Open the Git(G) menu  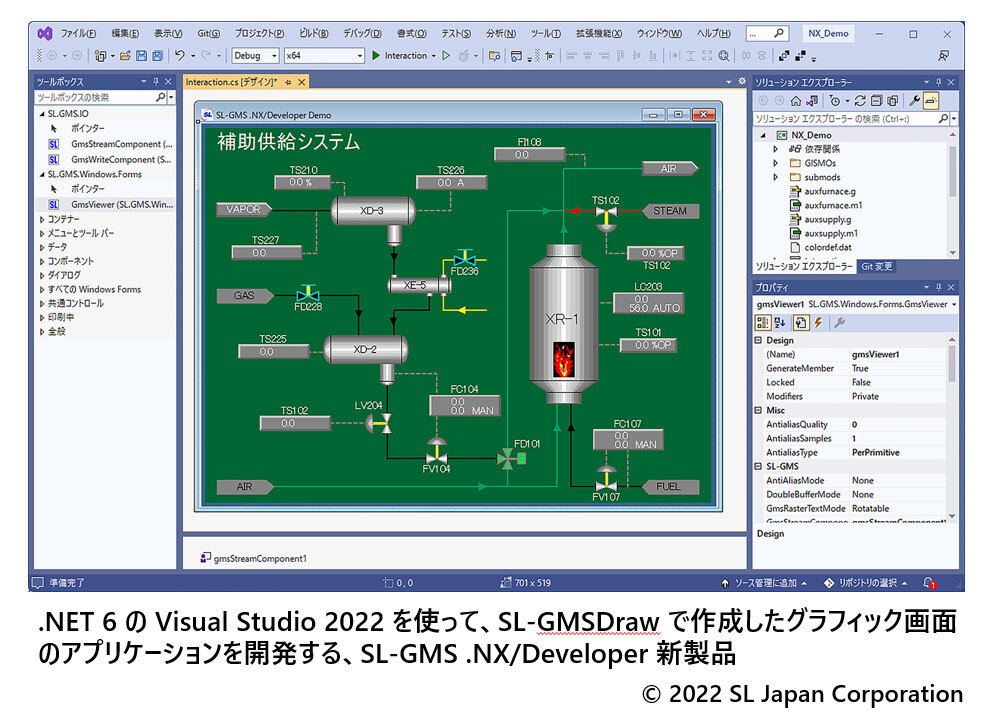(x=208, y=34)
